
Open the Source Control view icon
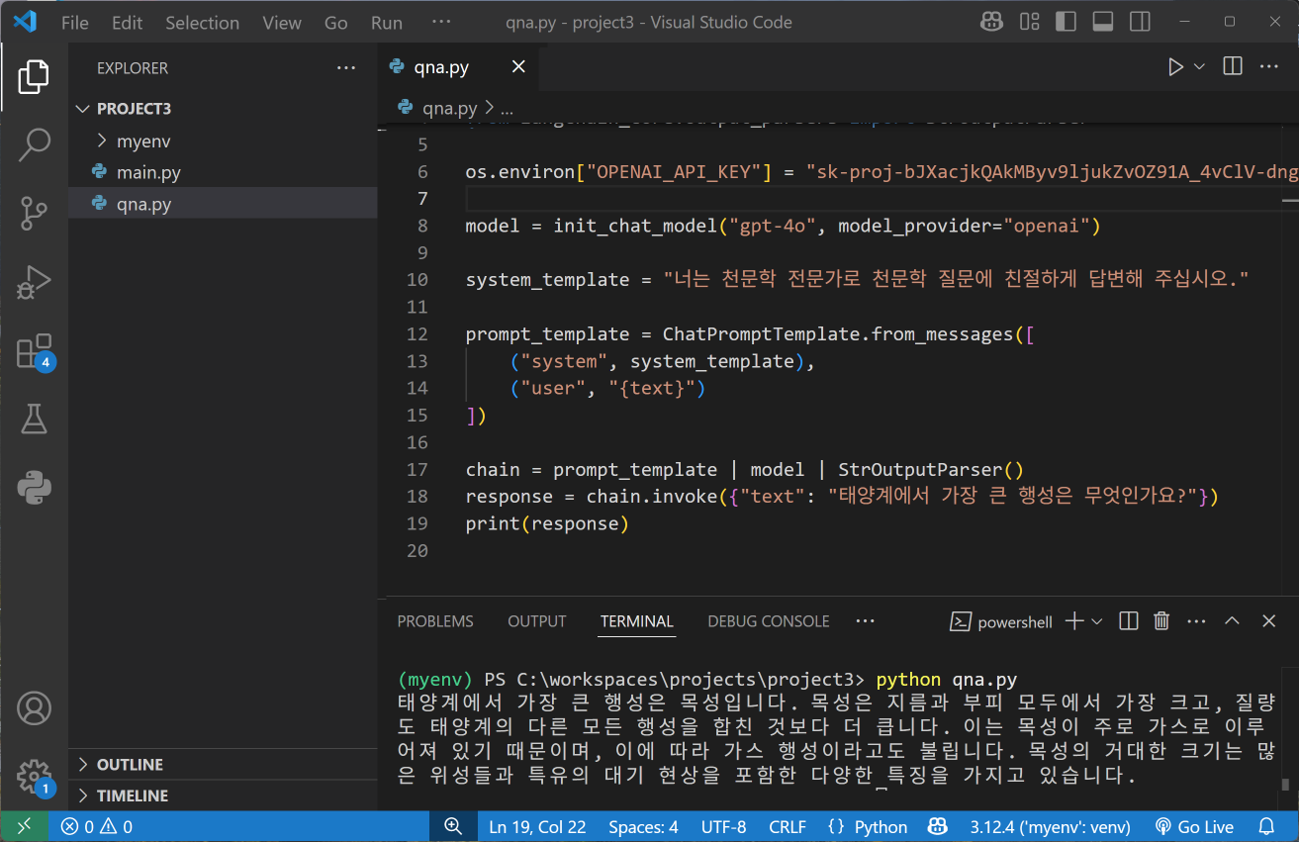tap(34, 213)
